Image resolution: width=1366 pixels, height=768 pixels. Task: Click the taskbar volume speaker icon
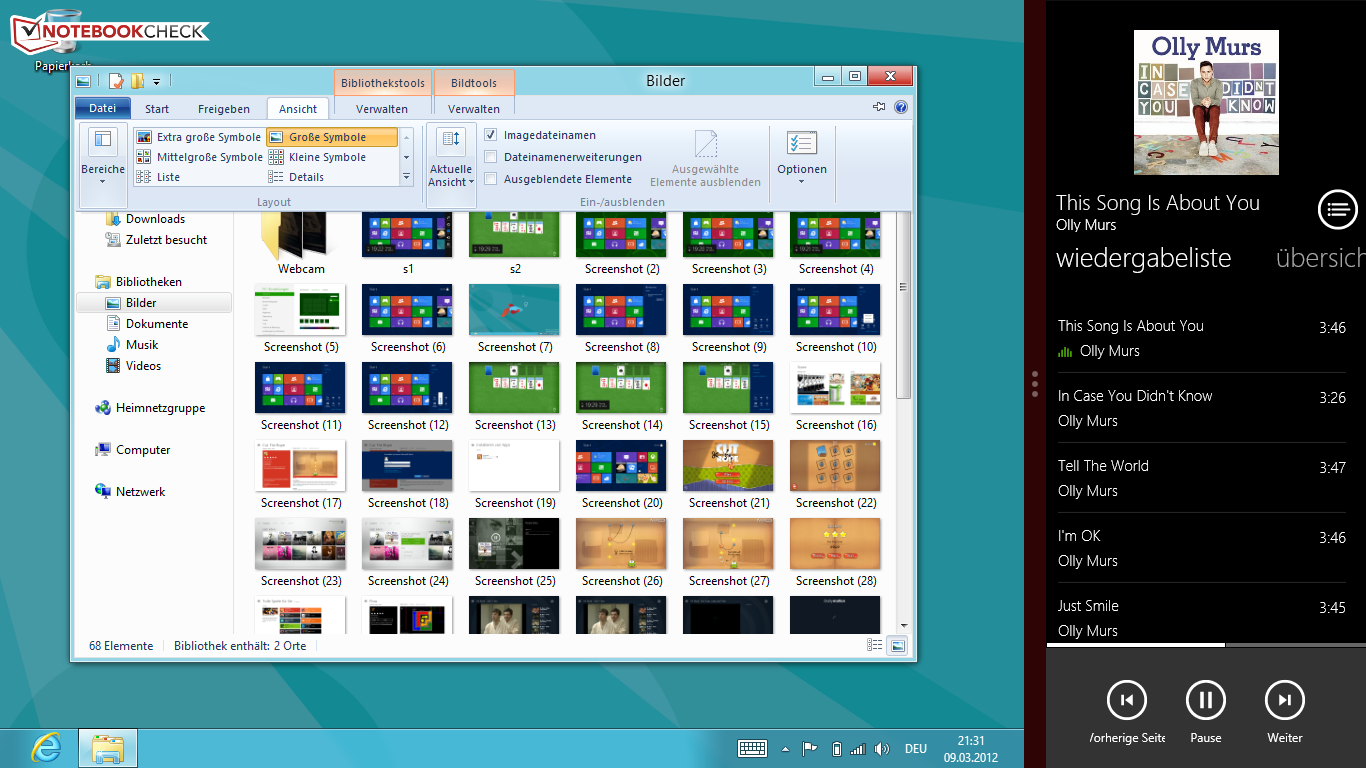click(x=881, y=748)
